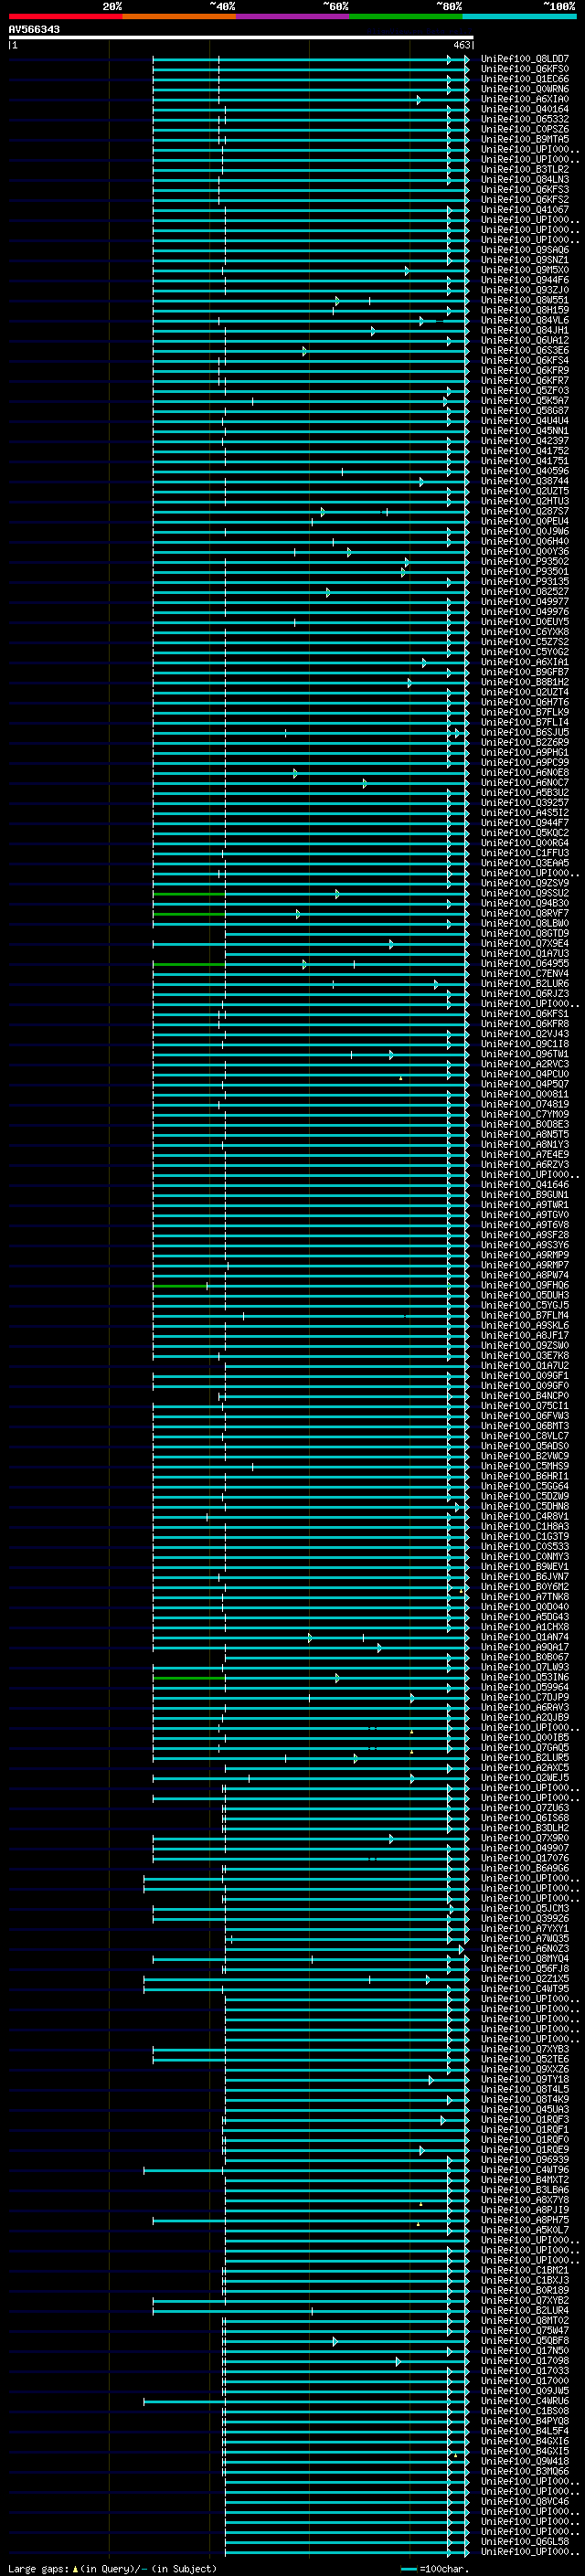This screenshot has width=585, height=2576.
Task: Click the UniRef100_A8PW74 label
Action: 525,1275
